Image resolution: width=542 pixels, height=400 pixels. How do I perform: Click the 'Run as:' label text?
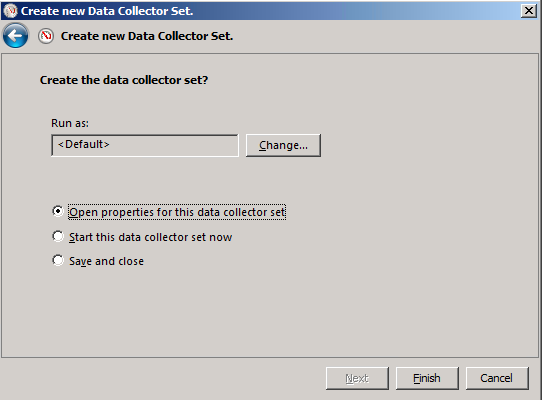(x=70, y=123)
